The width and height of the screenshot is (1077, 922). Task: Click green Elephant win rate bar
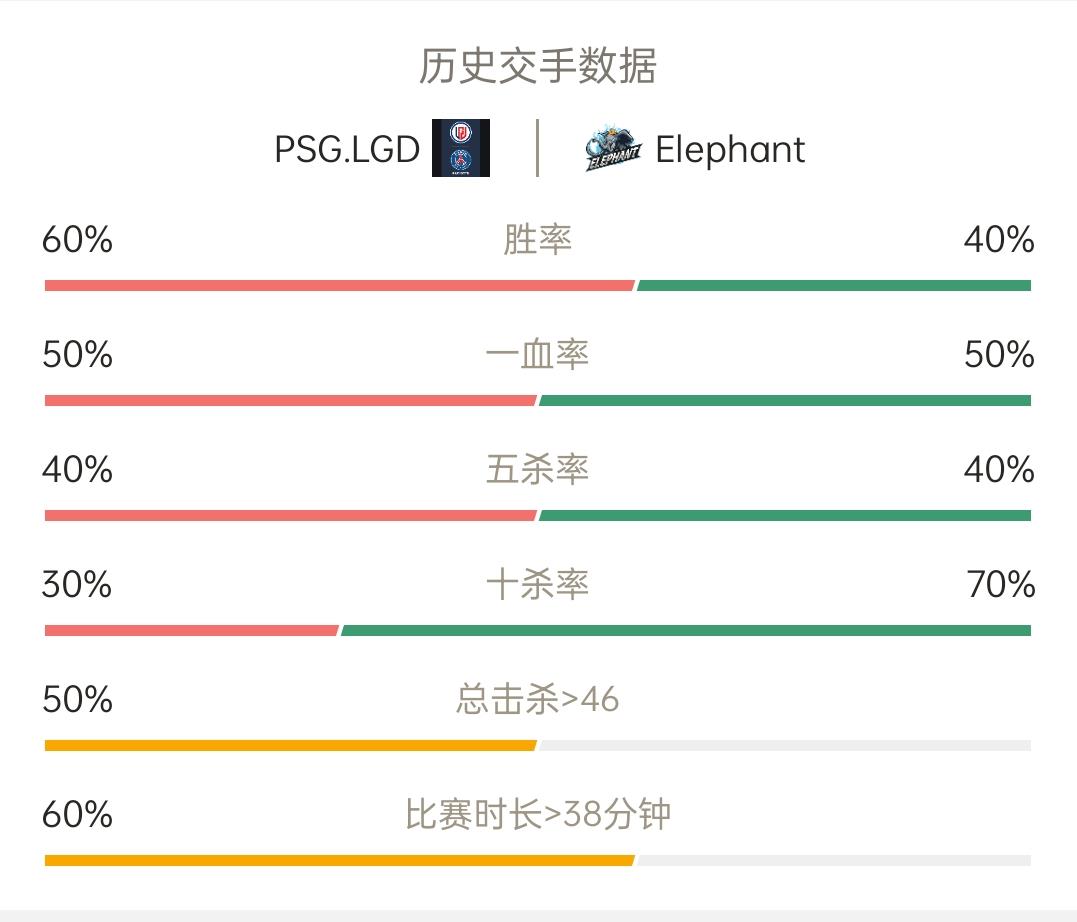coord(834,285)
